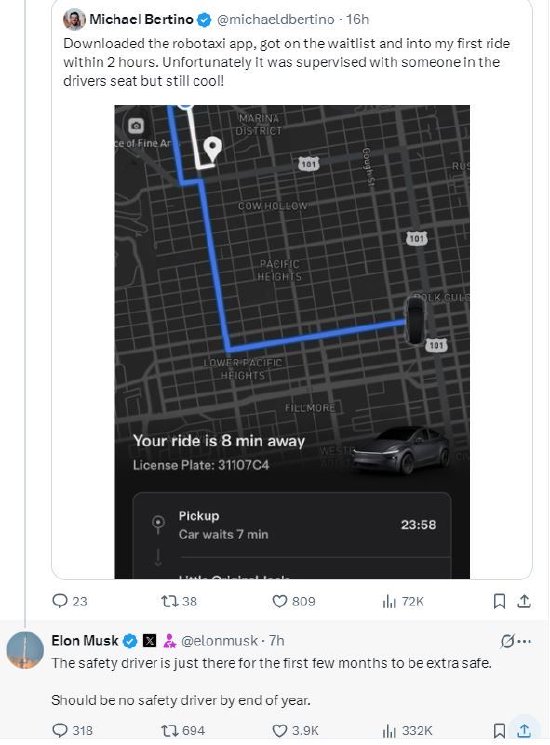Repost Michael Bertino's robotaxi post
Viewport: 550px width, 745px height.
click(x=179, y=601)
